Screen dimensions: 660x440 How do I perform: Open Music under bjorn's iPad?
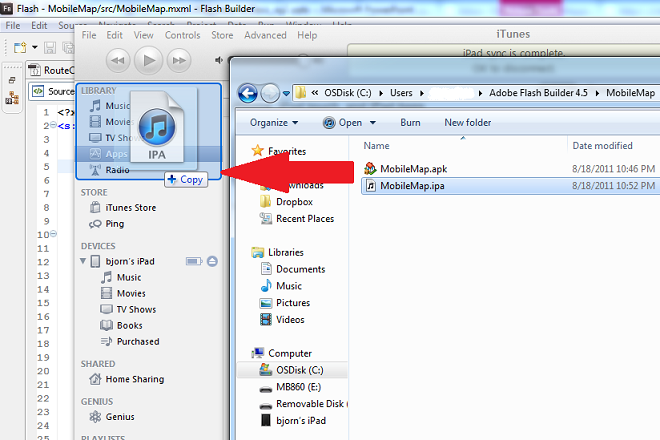click(129, 277)
